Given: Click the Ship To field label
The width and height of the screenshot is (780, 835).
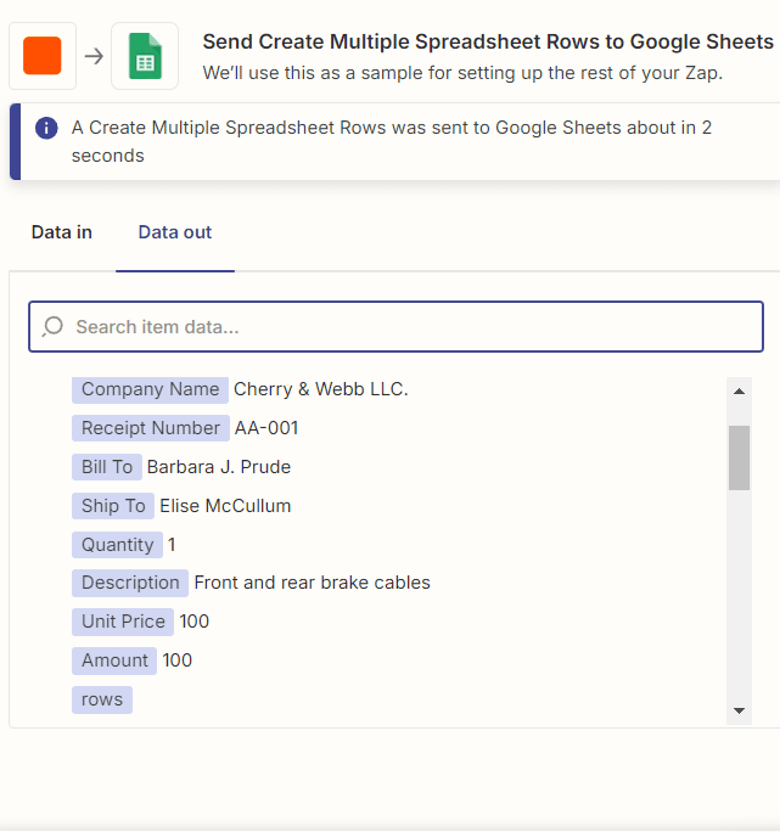Looking at the screenshot, I should tap(113, 506).
